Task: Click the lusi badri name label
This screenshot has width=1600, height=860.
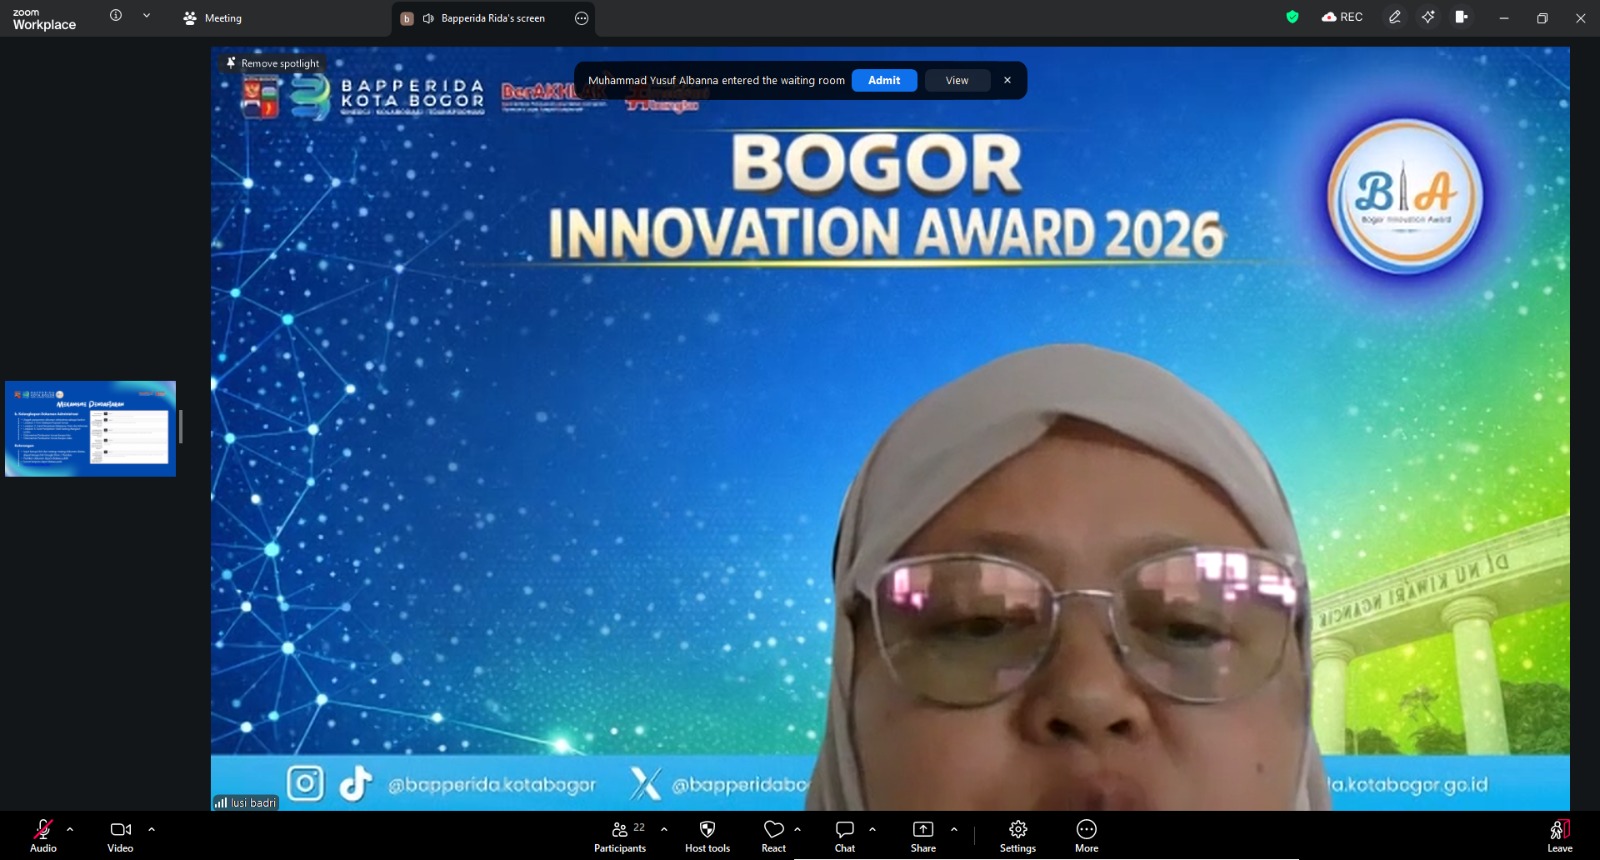Action: pos(245,802)
